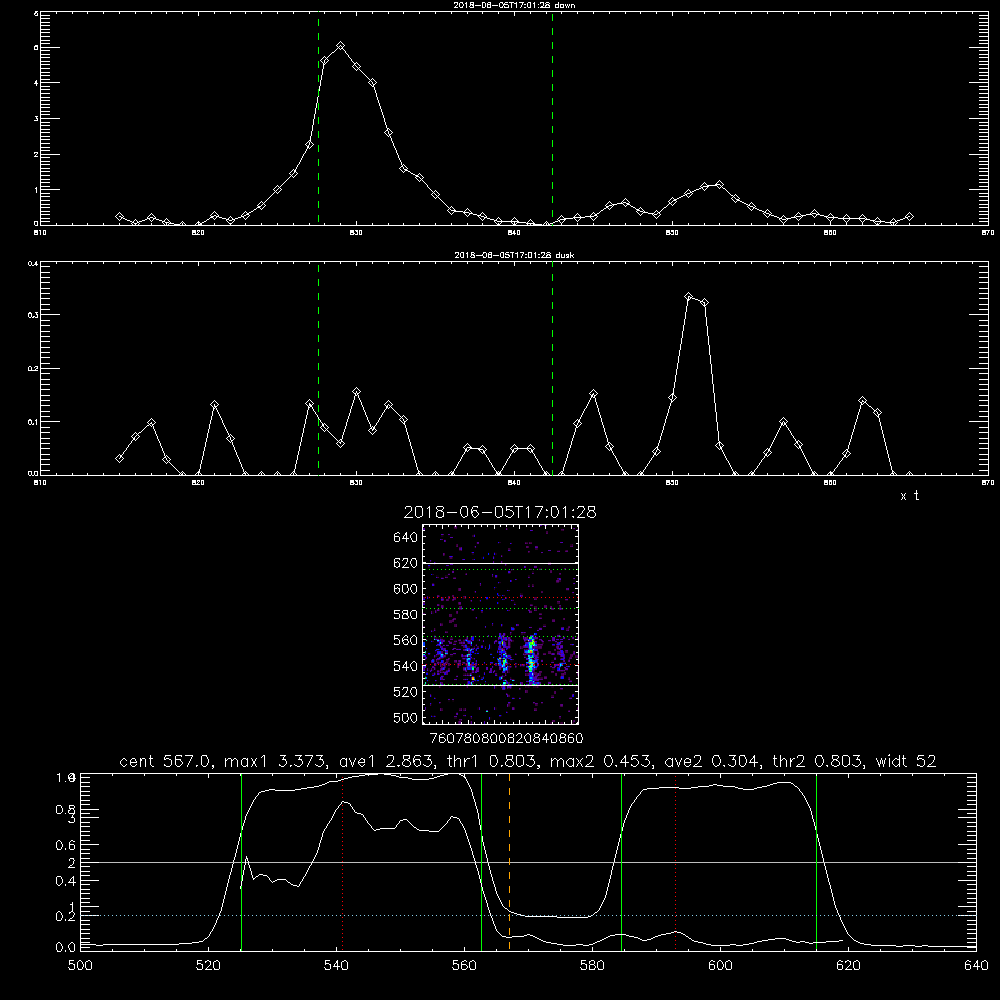Select the green solid line near 615 in the bottom plot

tap(816, 861)
